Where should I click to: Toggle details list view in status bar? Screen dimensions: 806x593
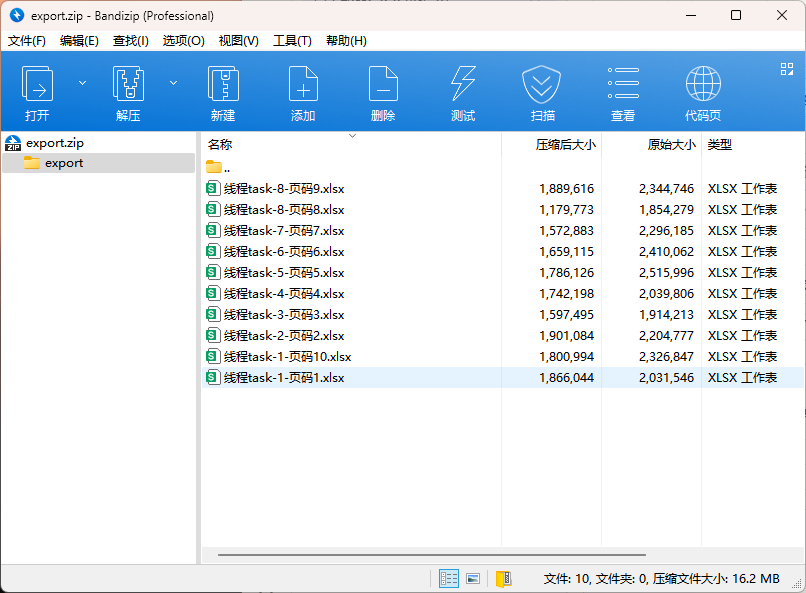(449, 579)
